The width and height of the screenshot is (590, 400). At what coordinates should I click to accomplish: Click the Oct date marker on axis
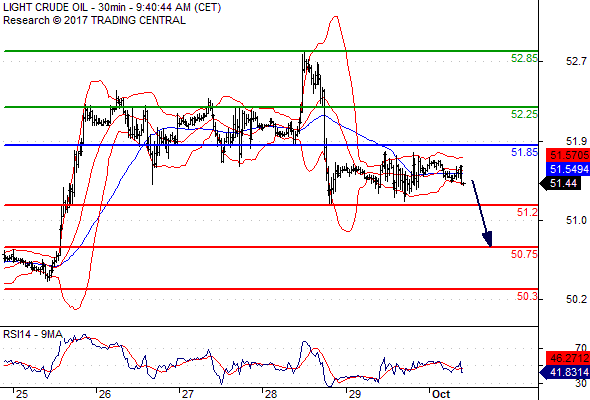(441, 394)
